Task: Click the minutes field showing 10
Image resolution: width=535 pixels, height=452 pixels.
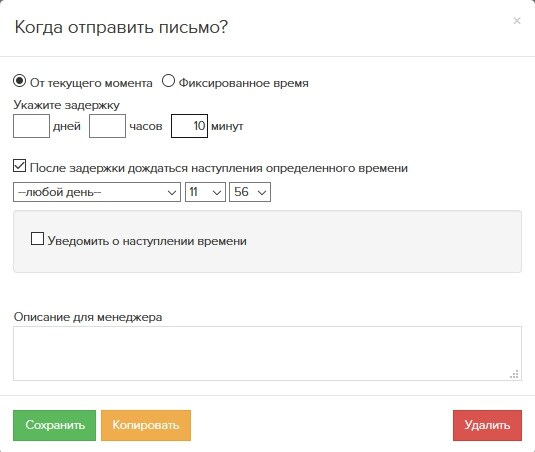Action: coord(189,126)
